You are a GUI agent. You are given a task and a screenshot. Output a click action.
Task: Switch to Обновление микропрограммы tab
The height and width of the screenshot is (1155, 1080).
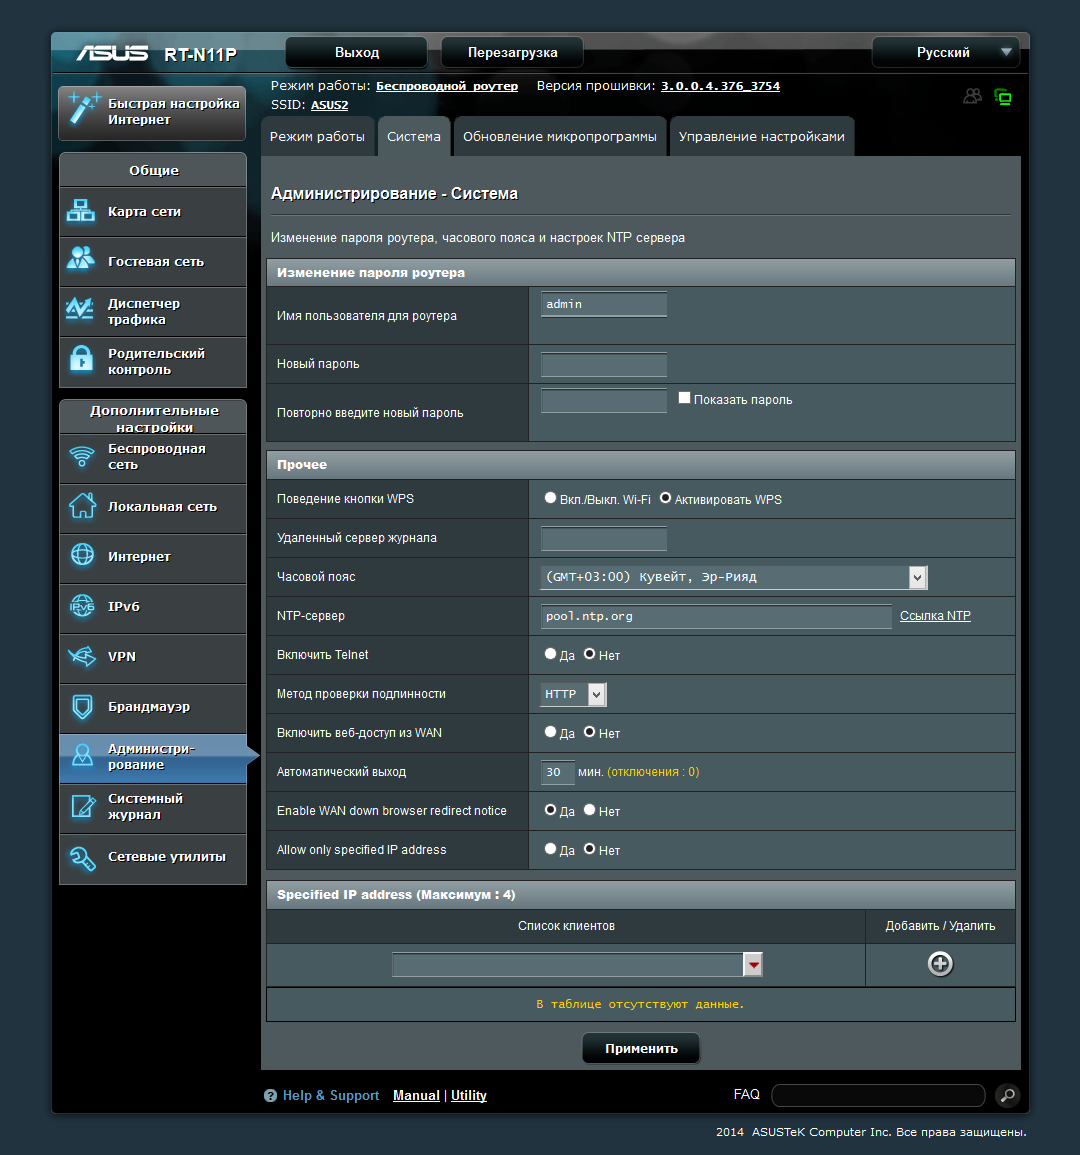pos(560,136)
